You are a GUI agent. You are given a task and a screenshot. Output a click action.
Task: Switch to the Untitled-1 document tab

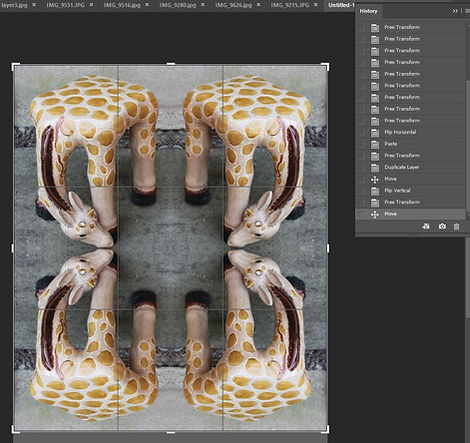(341, 5)
